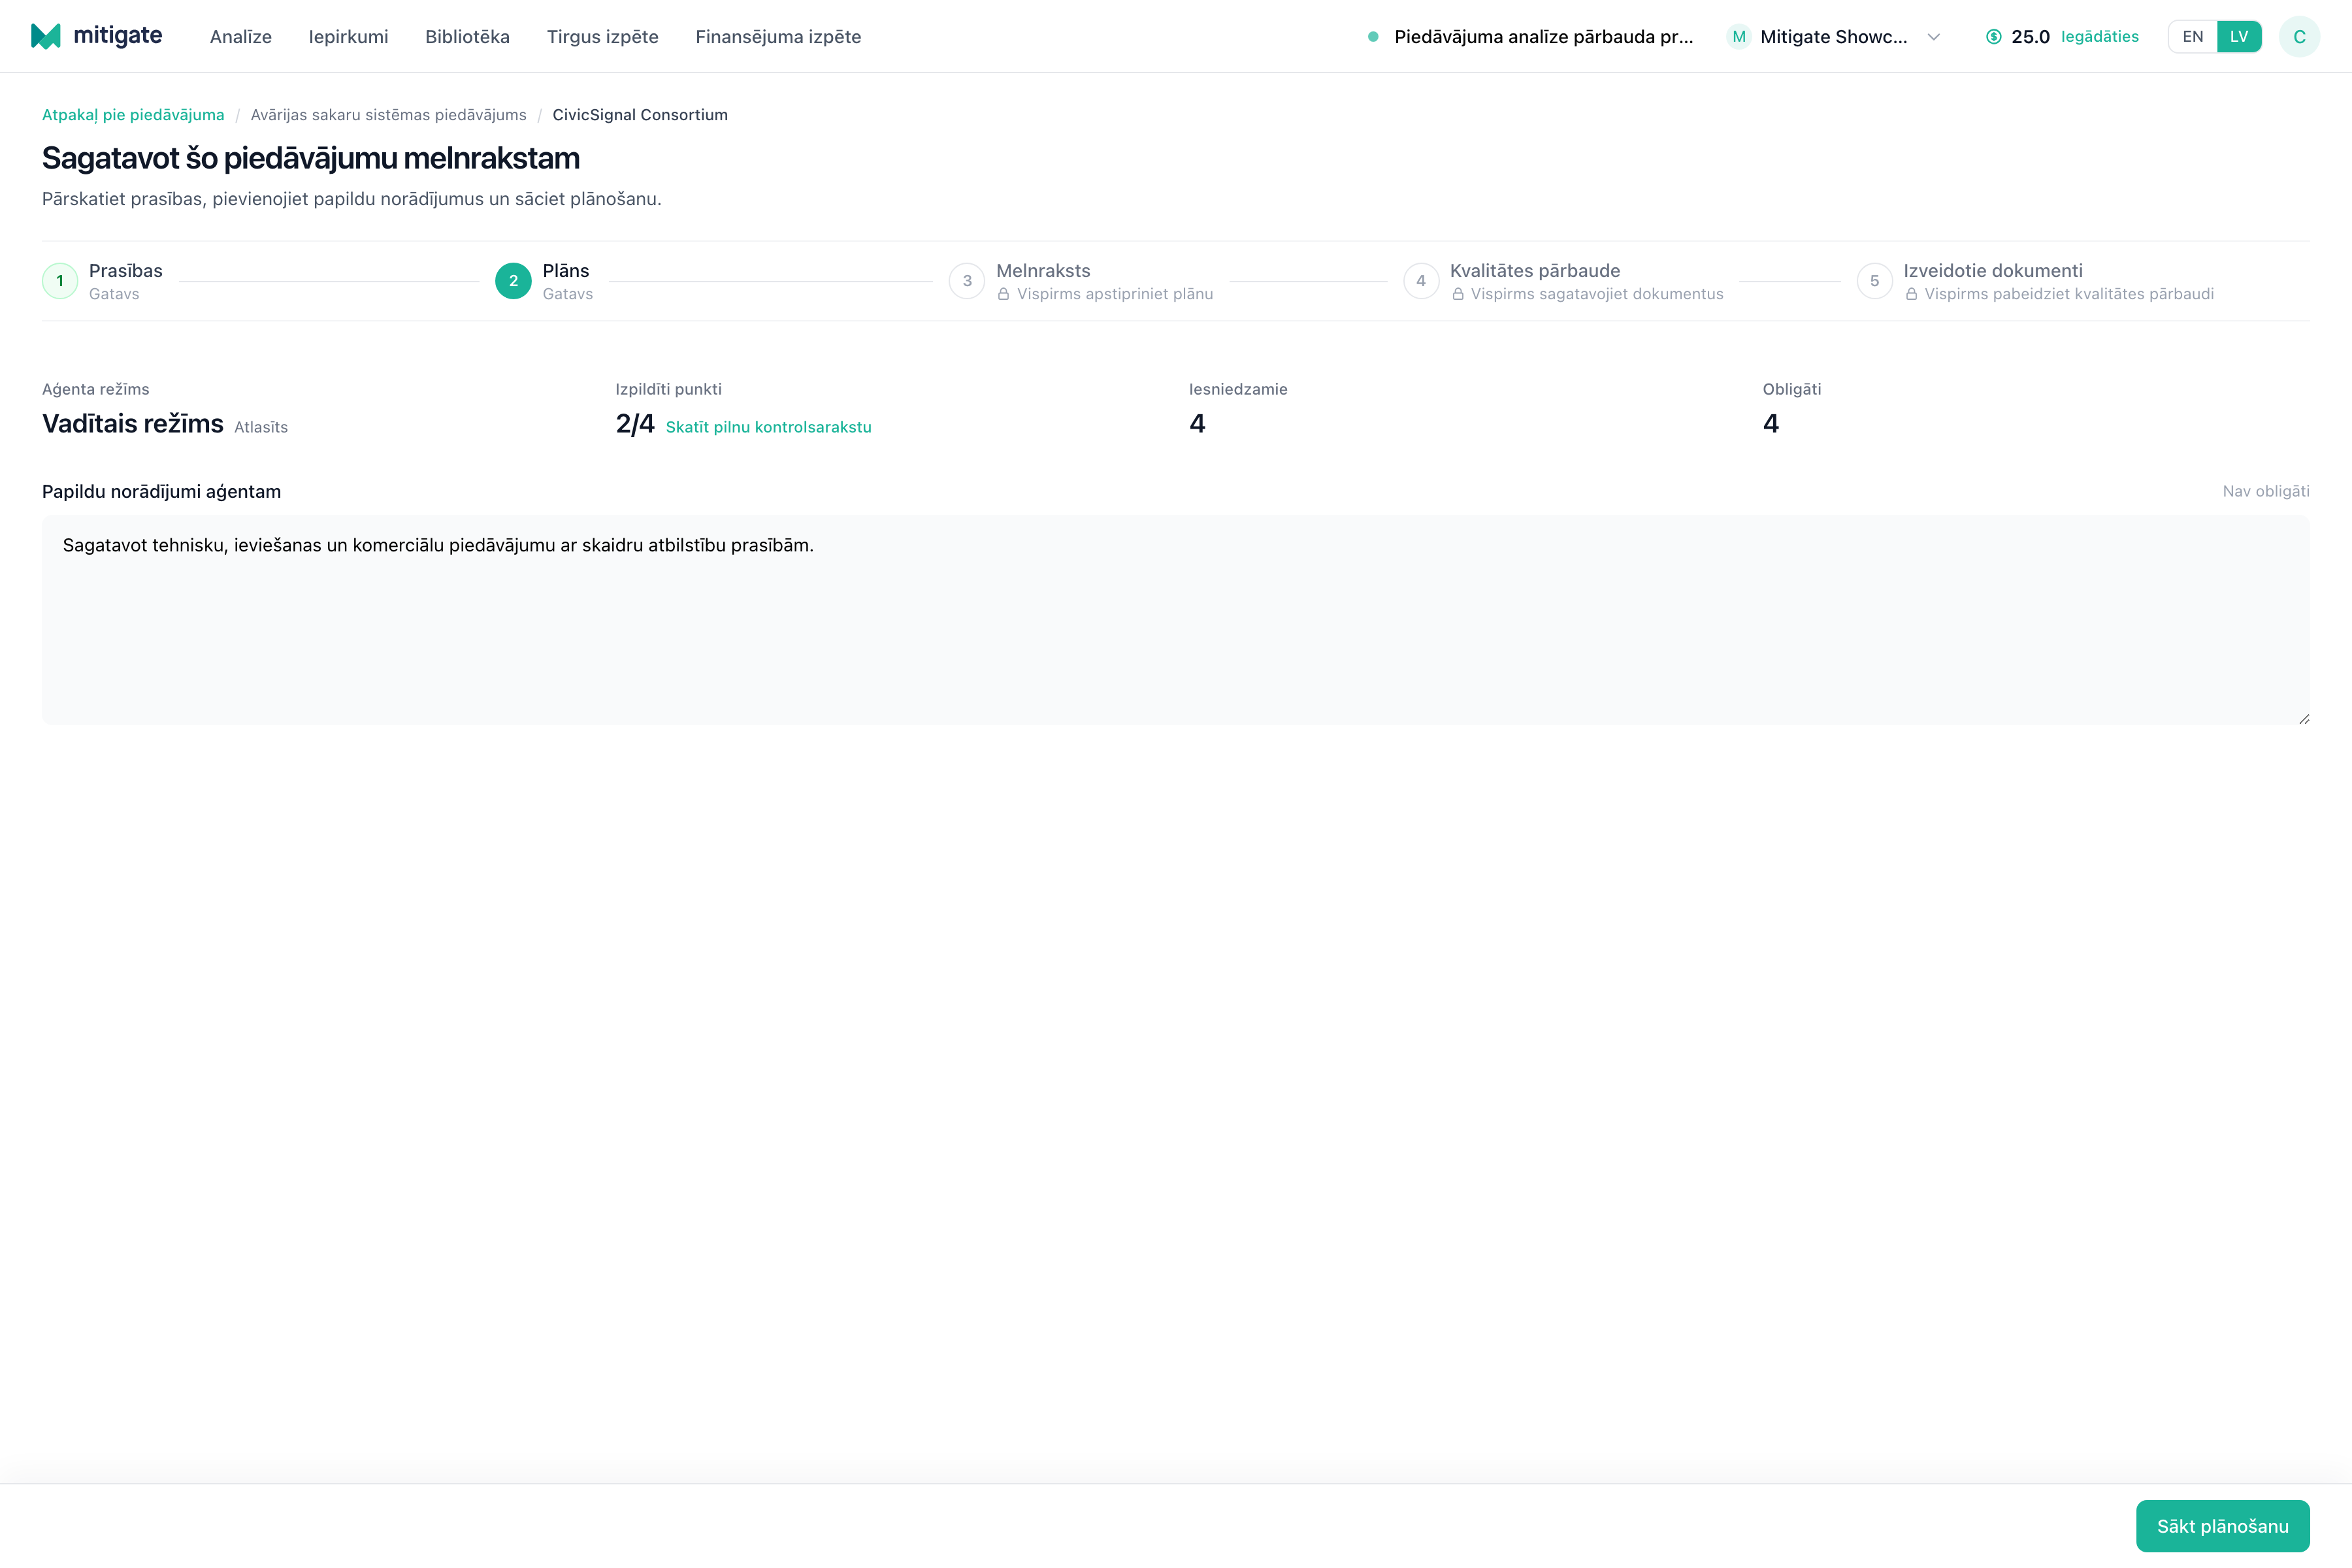Click Avārijas sakaru sistēmas piedāvājums breadcrumb
Image resolution: width=2352 pixels, height=1568 pixels.
click(388, 115)
